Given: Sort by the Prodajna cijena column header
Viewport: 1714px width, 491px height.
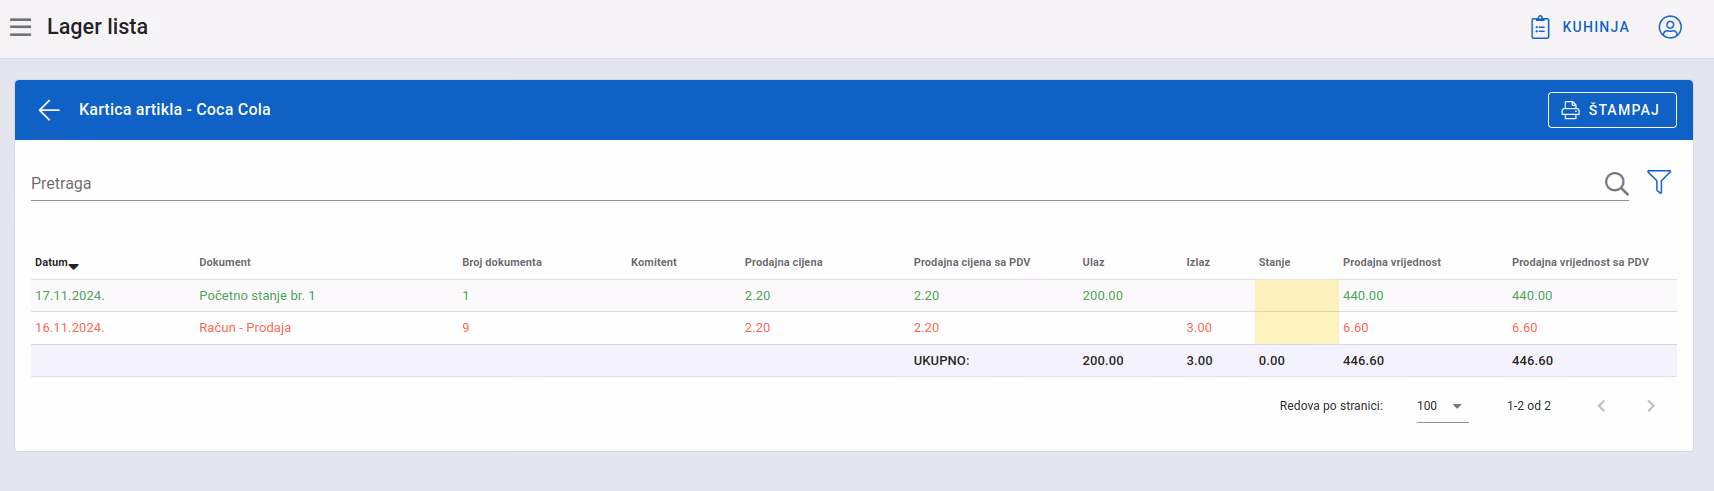Looking at the screenshot, I should (x=784, y=262).
